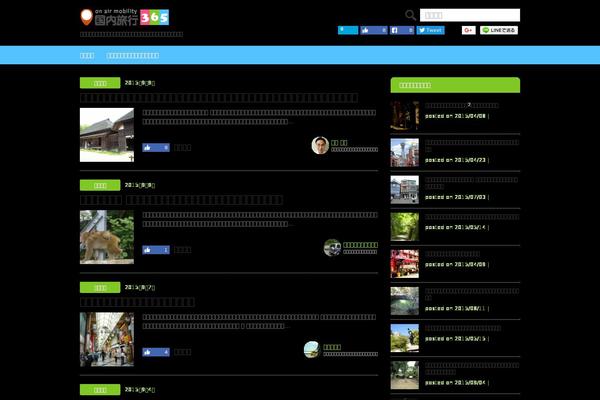Click 'posted on 2015/08/04' sidebar text

[455, 383]
